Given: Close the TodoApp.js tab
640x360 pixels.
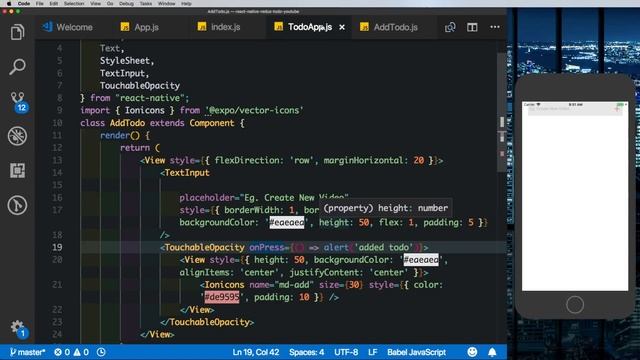Looking at the screenshot, I should click(342, 27).
